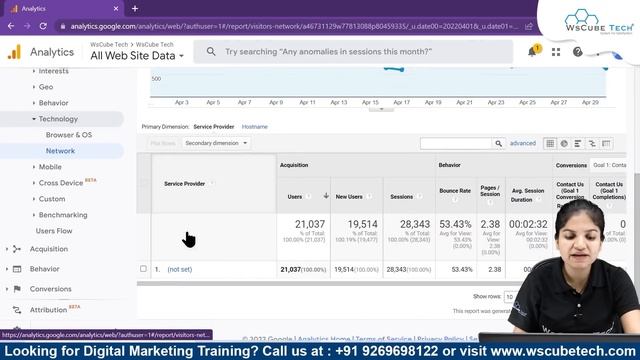The height and width of the screenshot is (360, 640).
Task: Sort by the Sessions column header
Action: pos(402,197)
